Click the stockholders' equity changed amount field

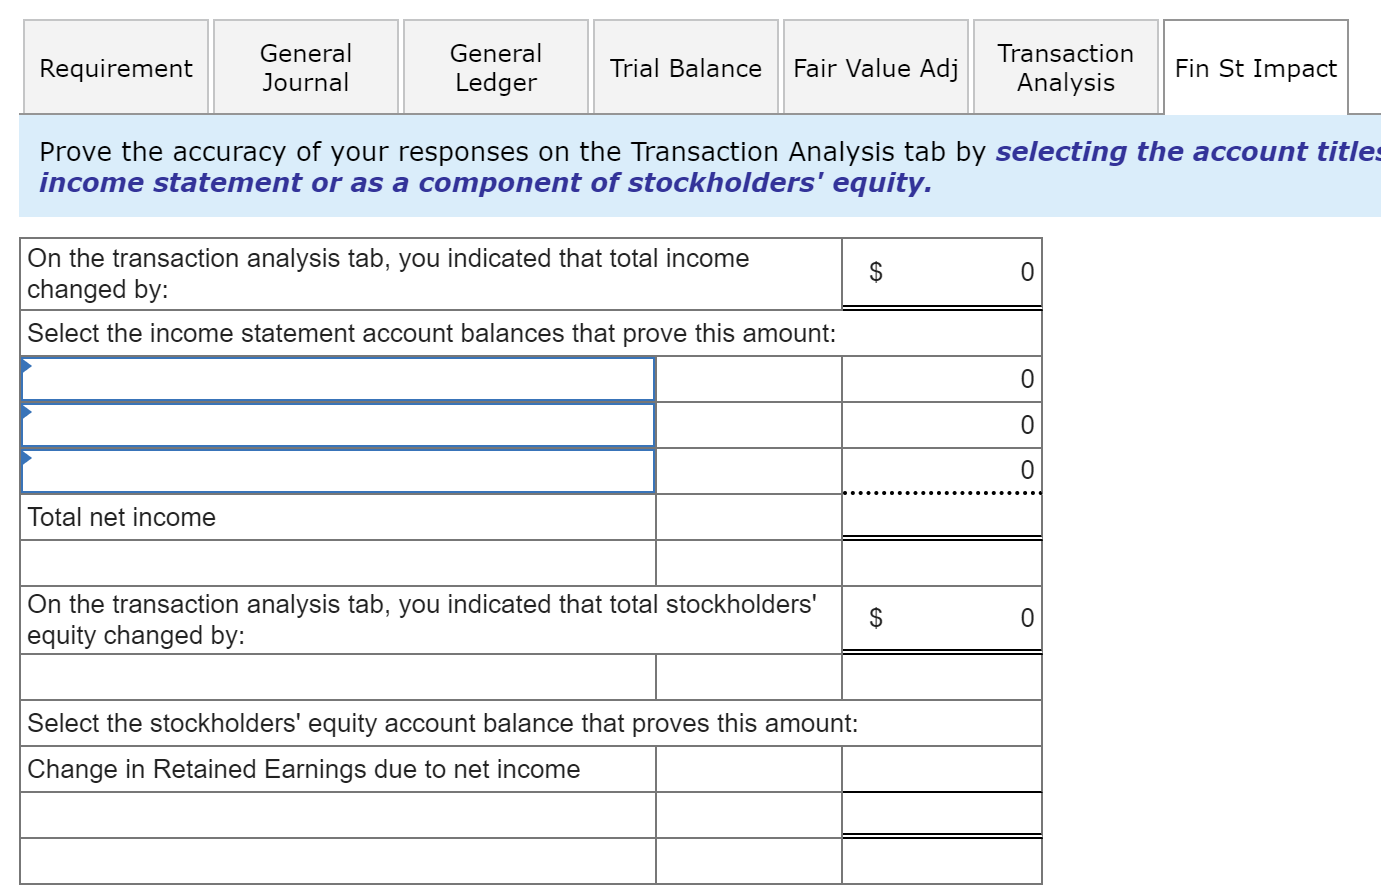click(x=941, y=618)
